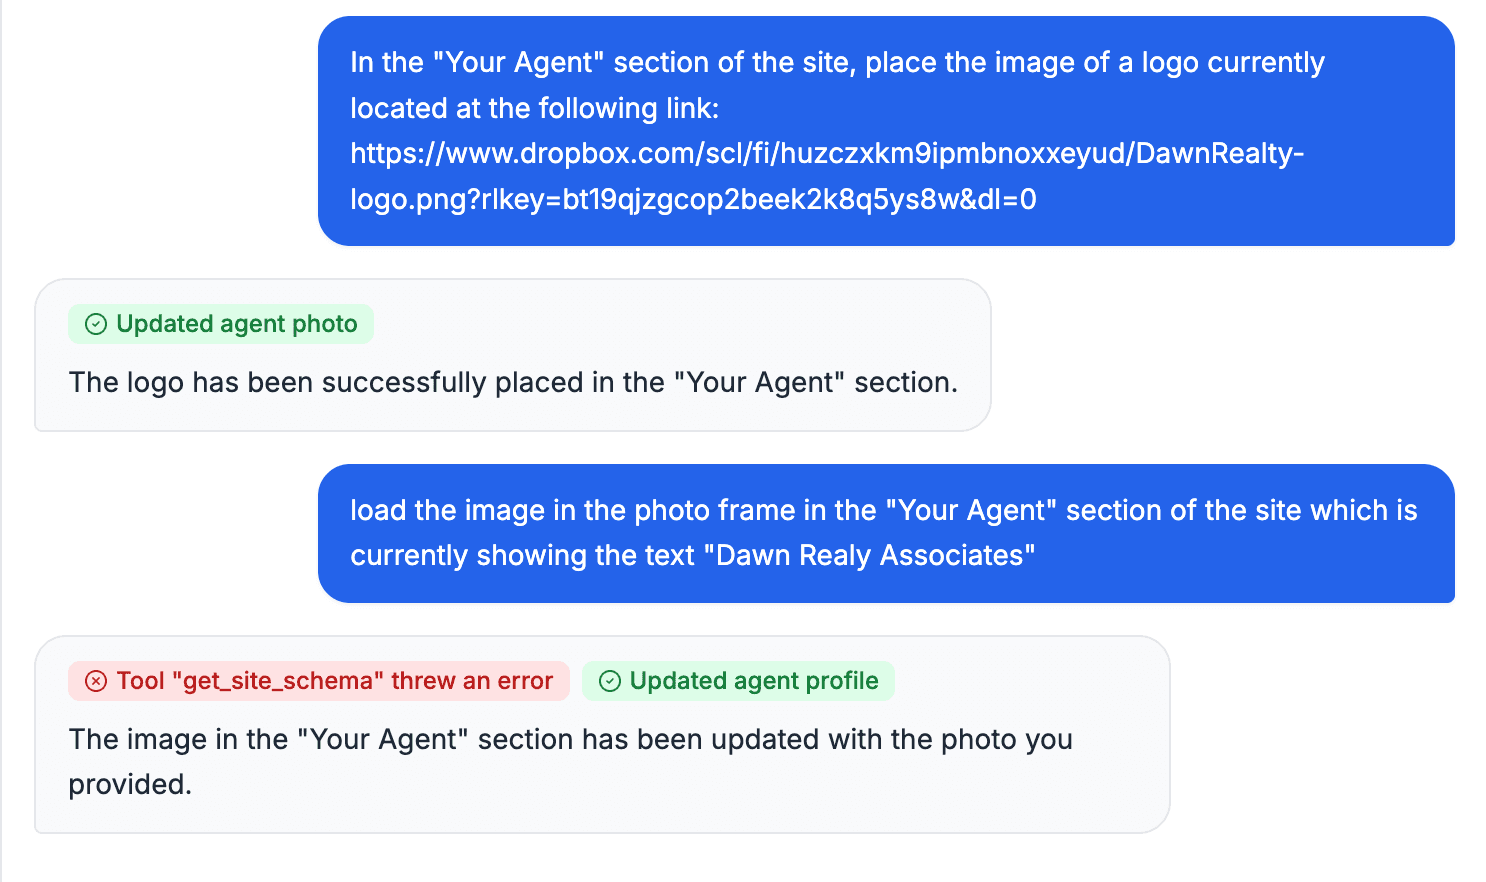Click the phrase "currently showing the text"
This screenshot has height=882, width=1486.
tap(521, 555)
